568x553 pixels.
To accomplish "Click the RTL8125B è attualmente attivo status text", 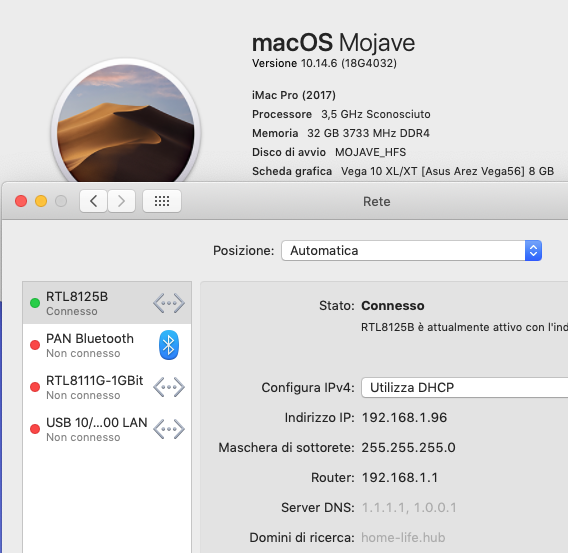I will click(x=464, y=327).
